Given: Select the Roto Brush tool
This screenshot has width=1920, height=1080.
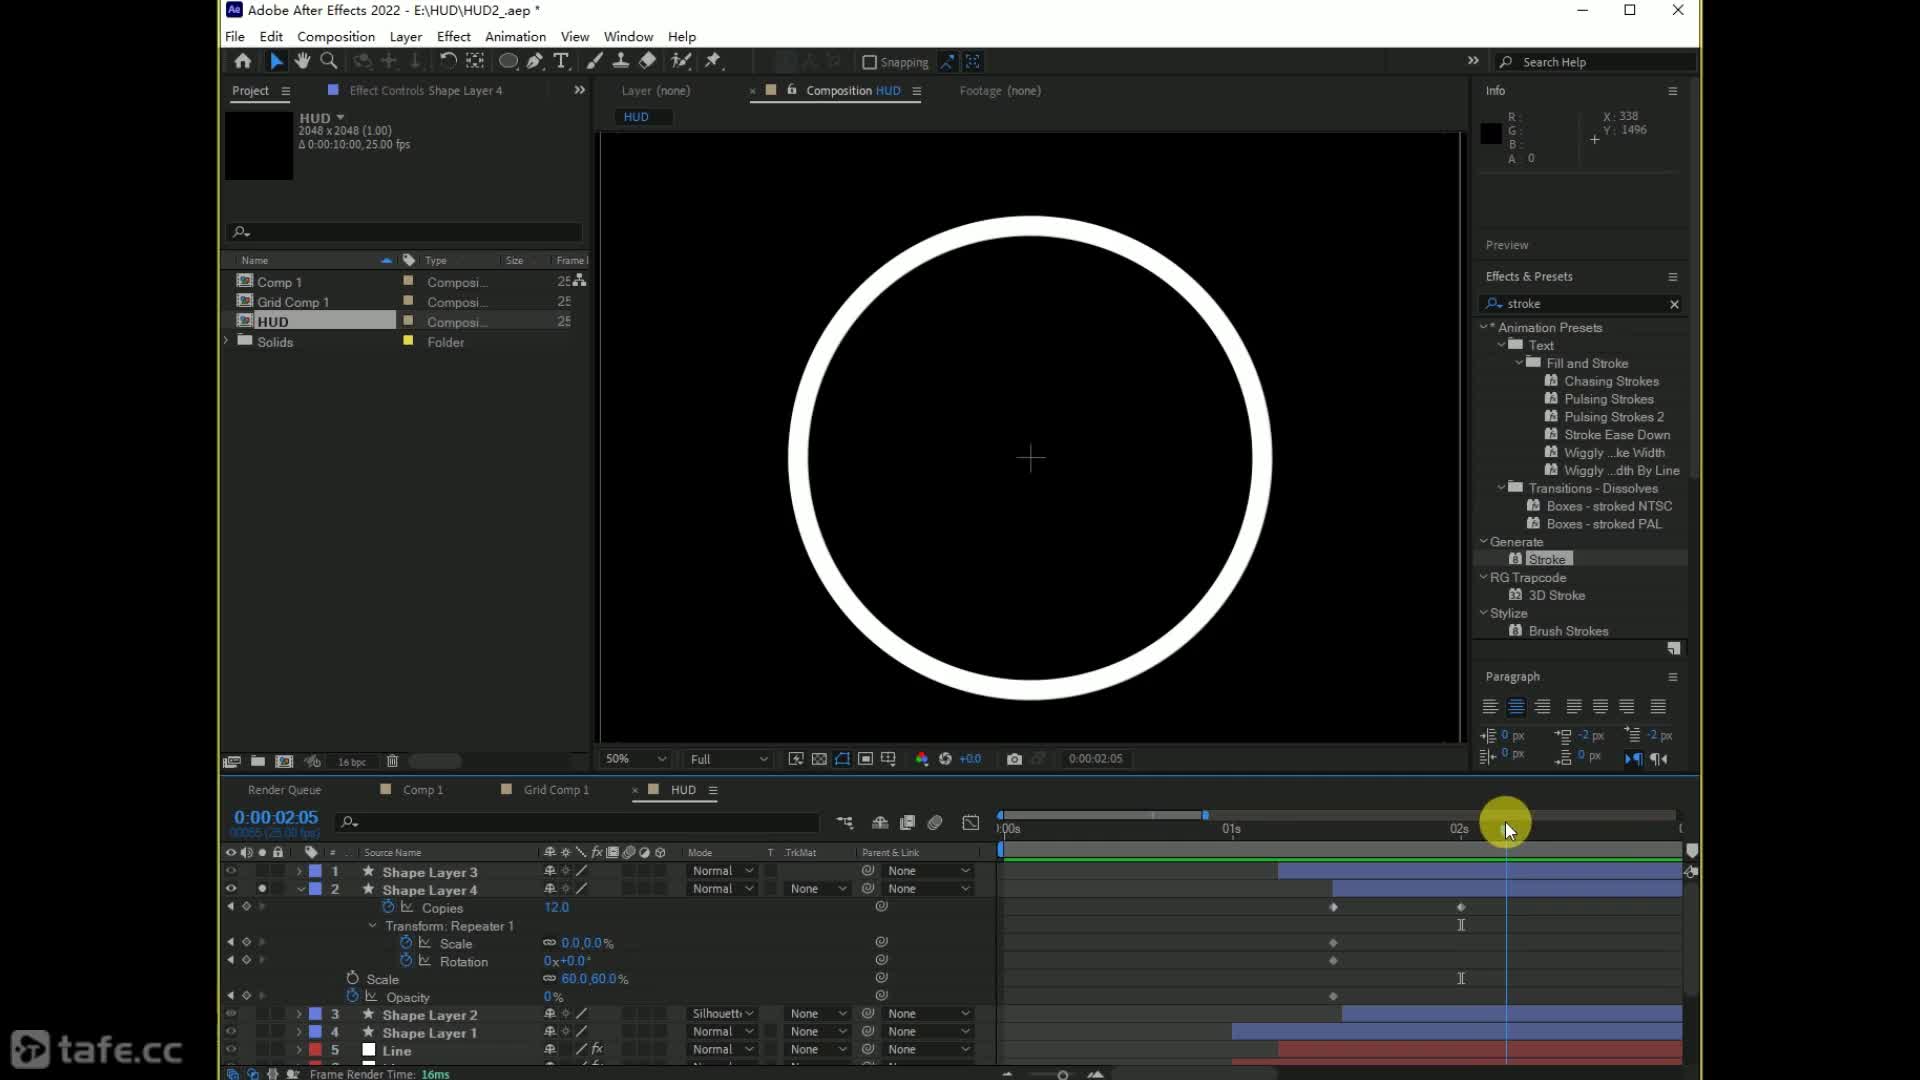Looking at the screenshot, I should 681,62.
